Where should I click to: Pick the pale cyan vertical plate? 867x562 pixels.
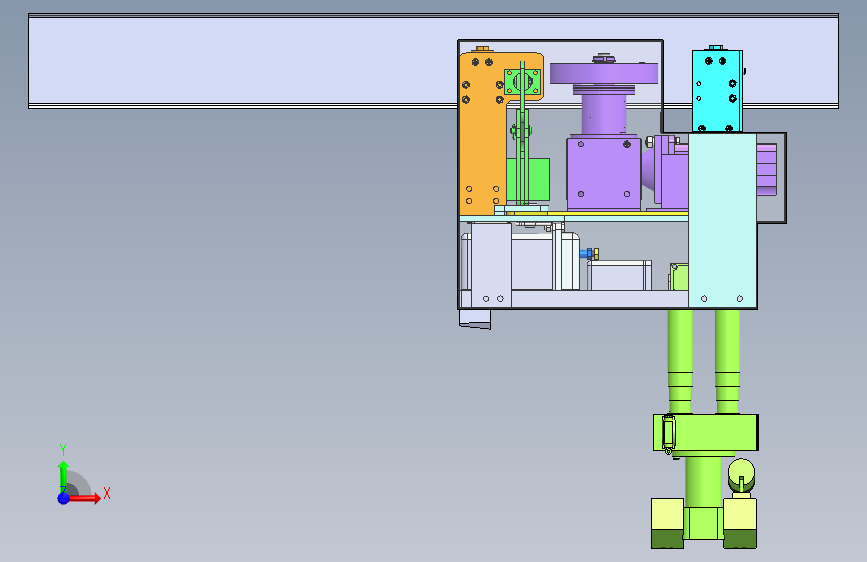722,220
